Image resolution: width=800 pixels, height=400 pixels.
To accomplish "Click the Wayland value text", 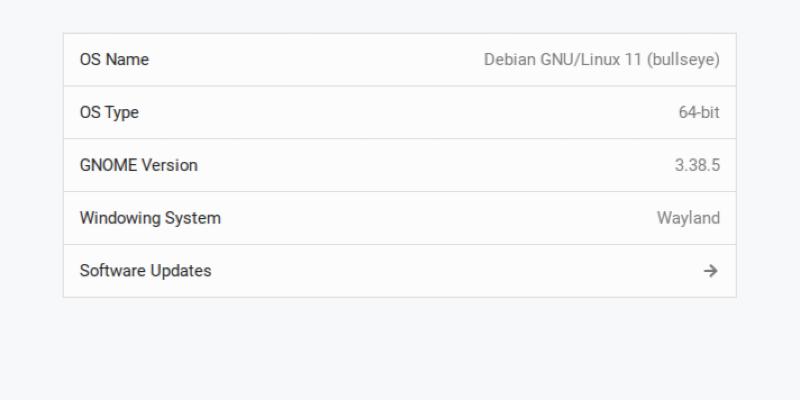I will tap(687, 218).
